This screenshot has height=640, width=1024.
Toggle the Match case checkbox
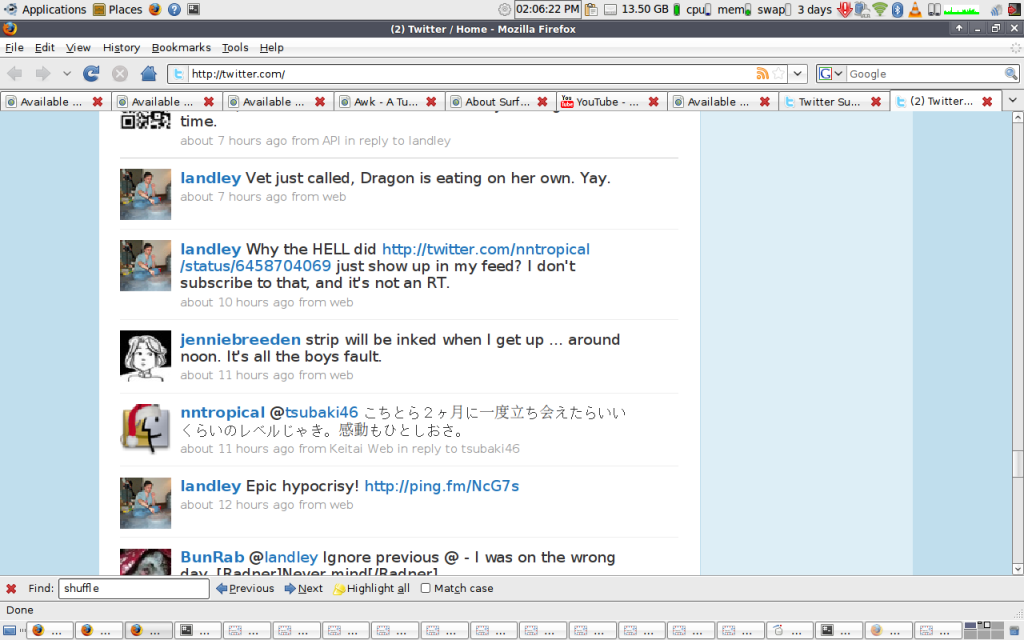tap(426, 589)
